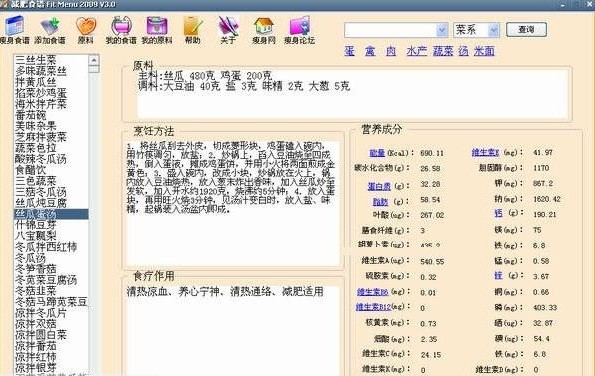Select 冬苋菜豆腐汤 in the recipe list
The width and height of the screenshot is (595, 376).
[51, 280]
